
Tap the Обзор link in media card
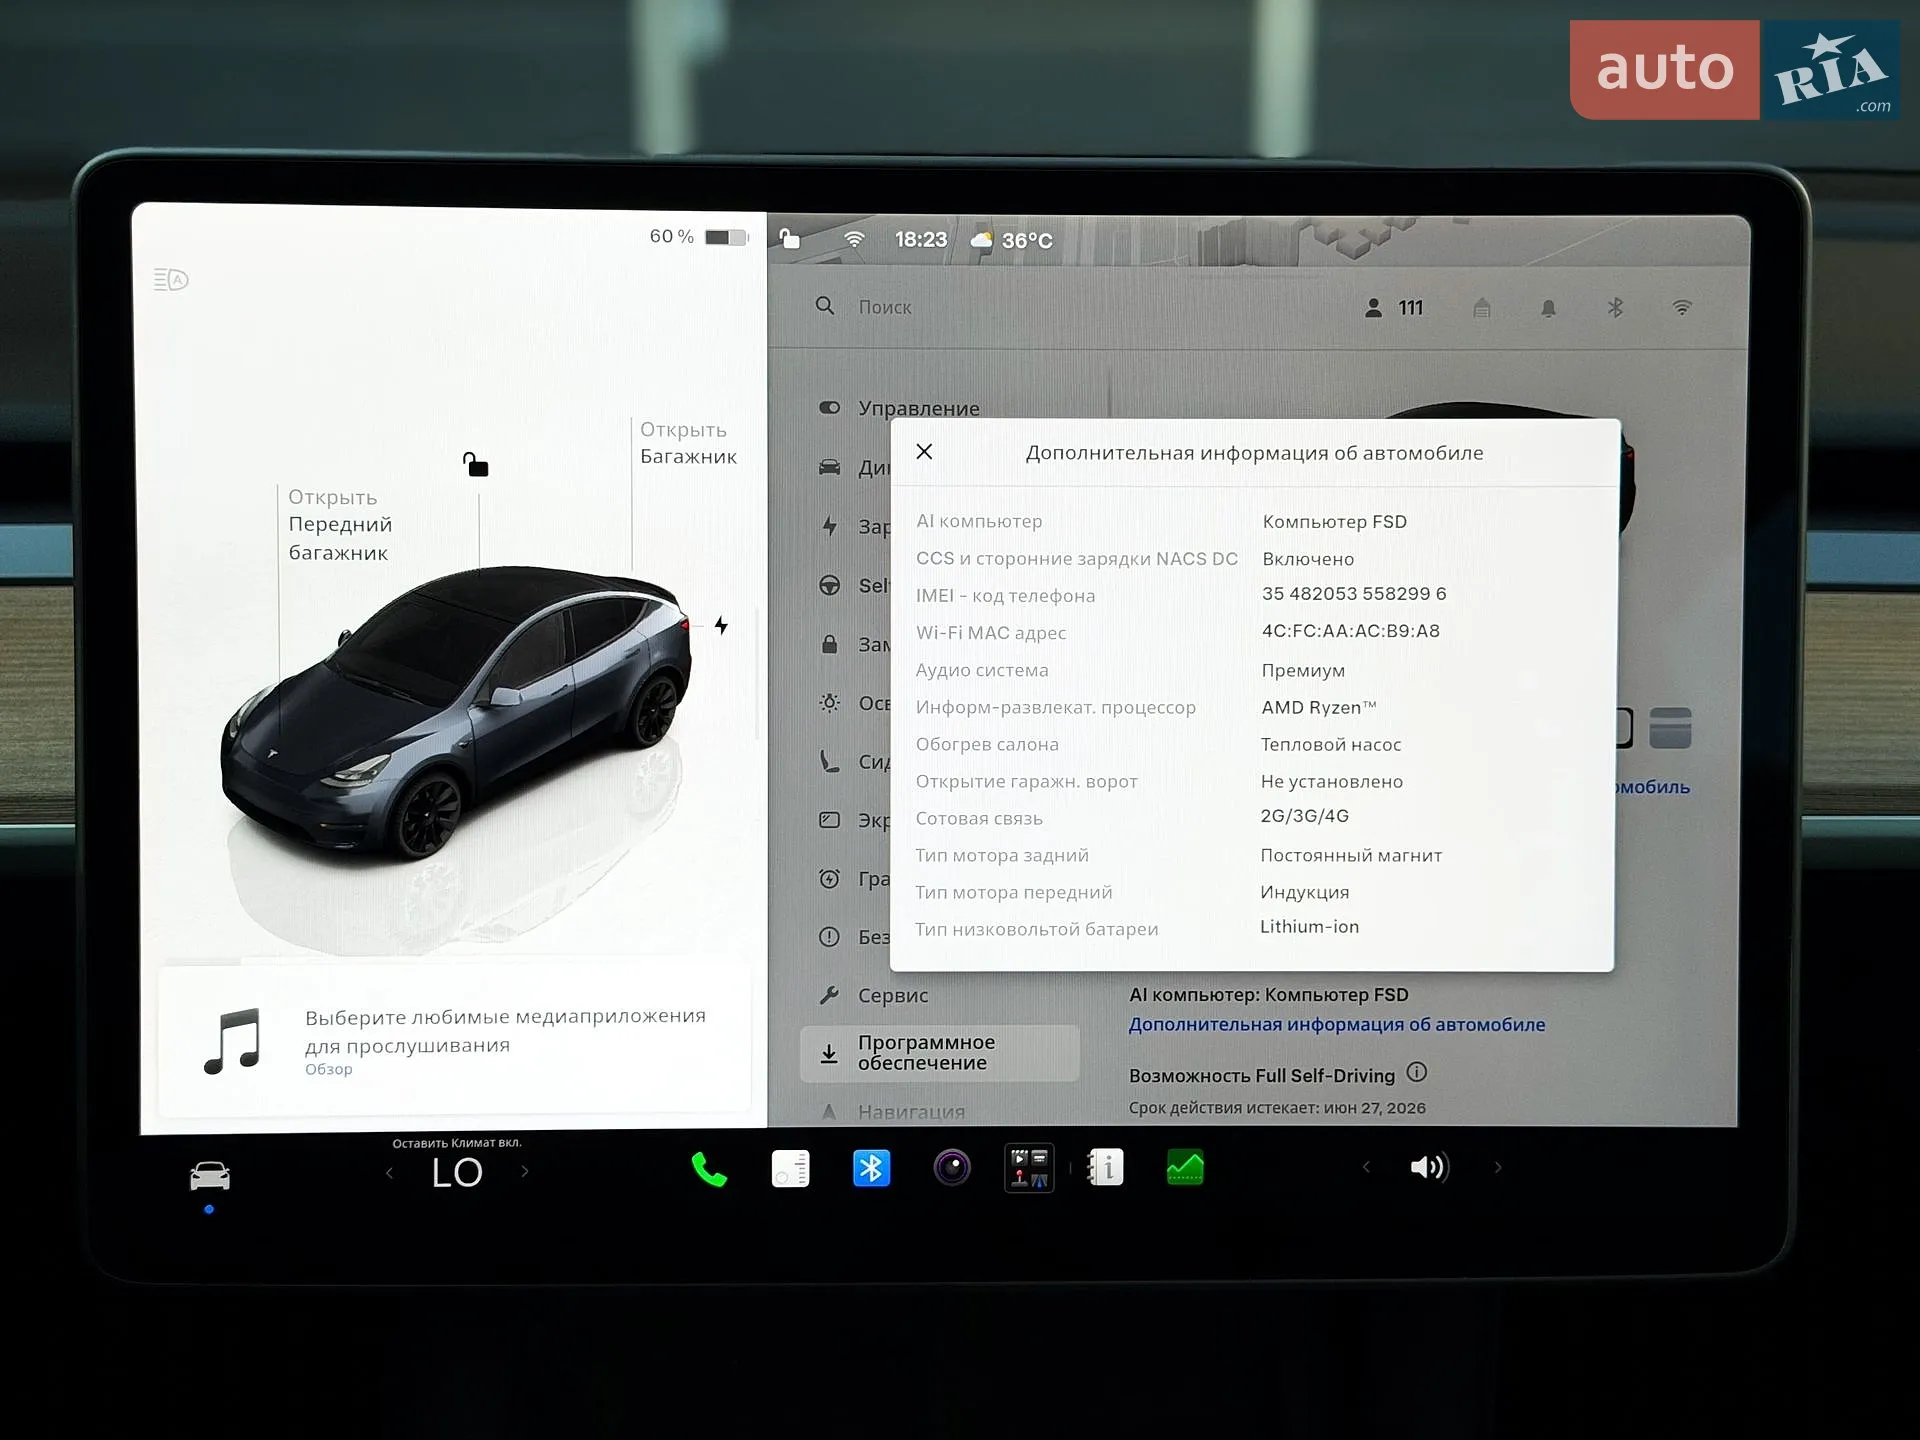tap(329, 1070)
